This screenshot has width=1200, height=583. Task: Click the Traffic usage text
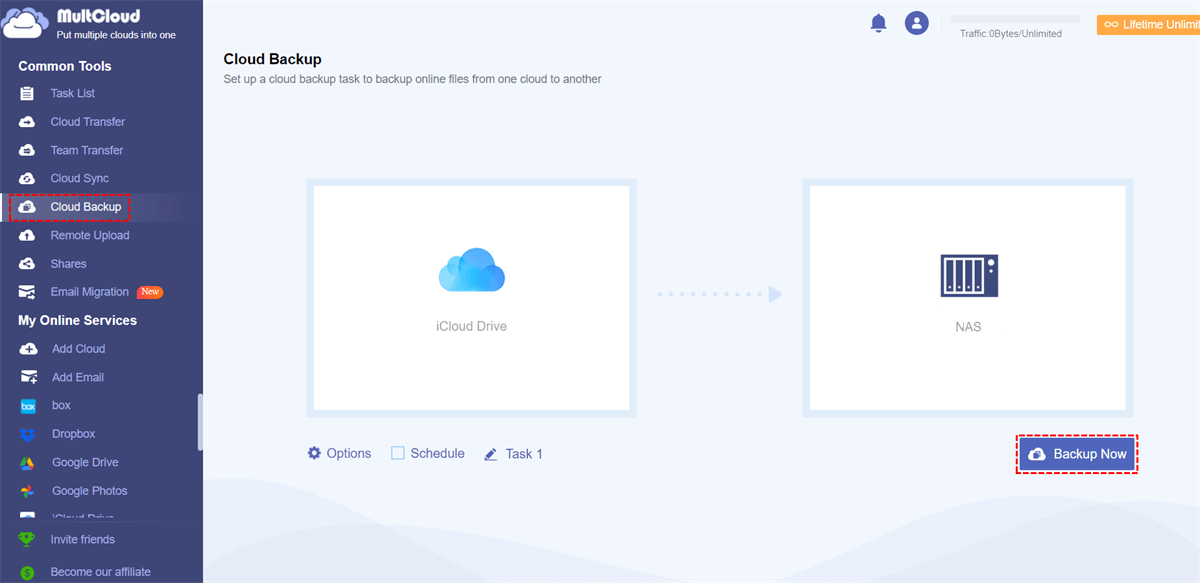pyautogui.click(x=1011, y=33)
